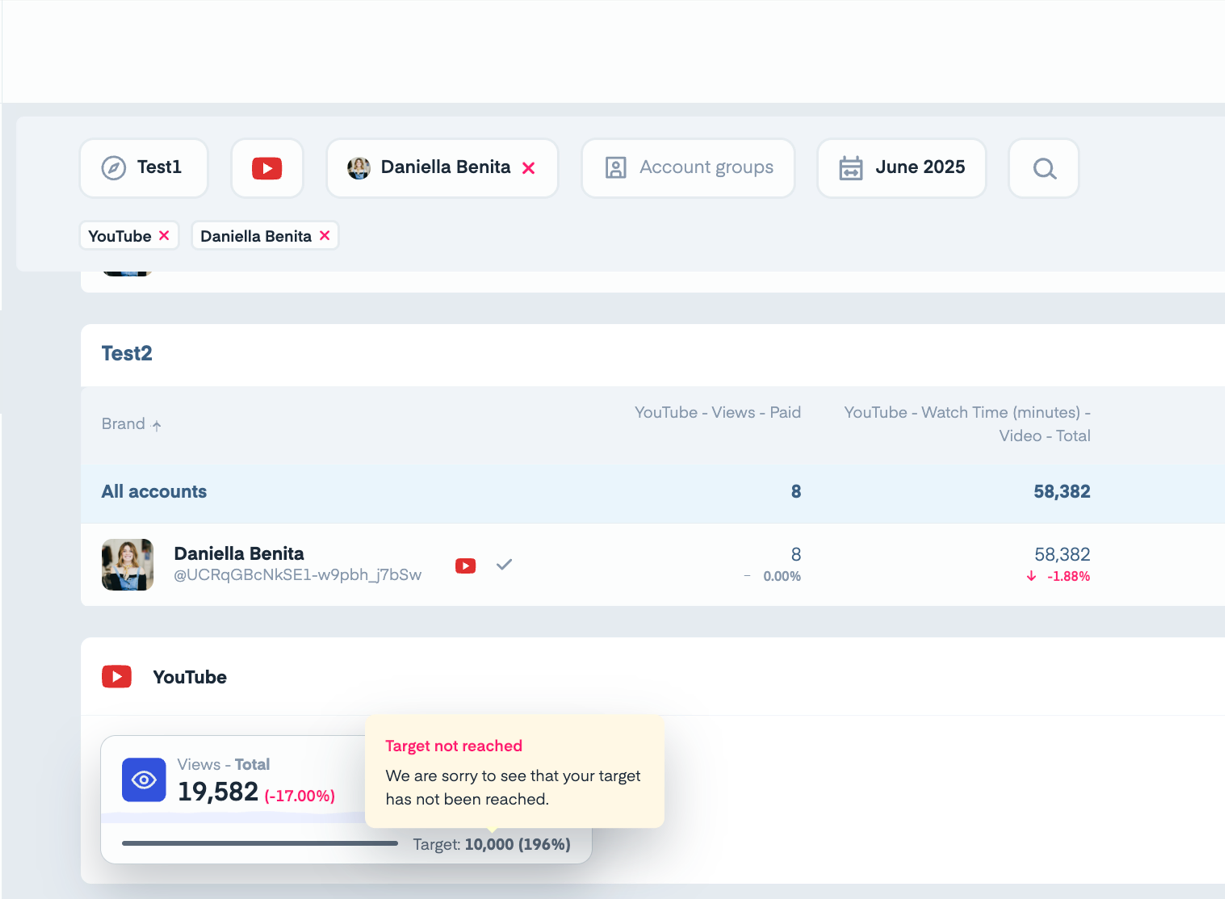Click the eye icon on Views card

tap(144, 780)
